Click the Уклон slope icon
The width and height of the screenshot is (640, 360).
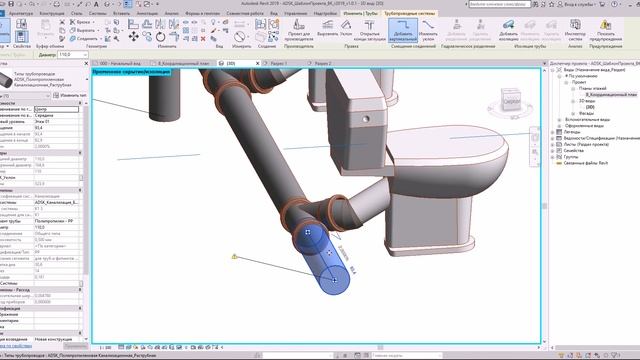click(346, 28)
